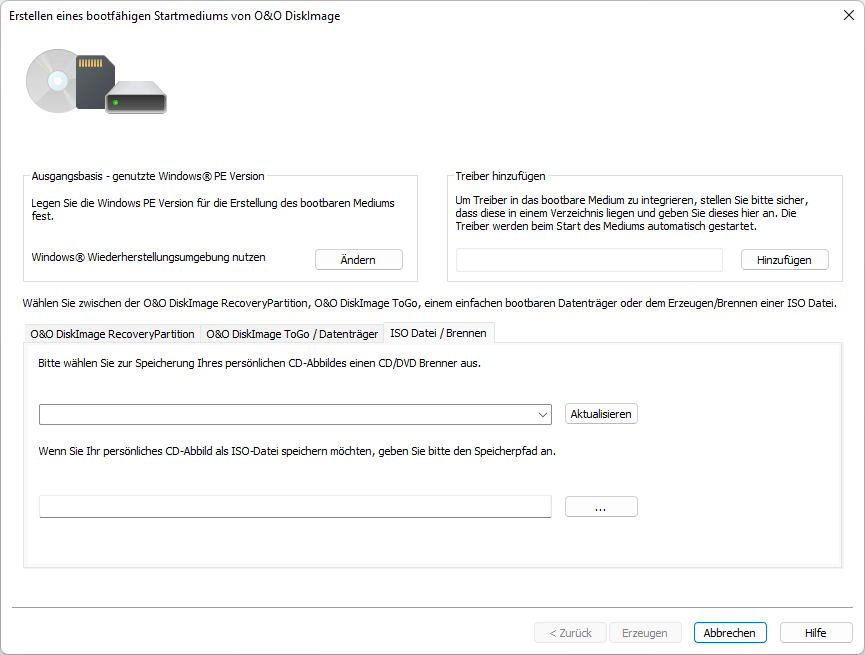Click 'Windows® Wiederherstellungsumgebung nutzen' text
Image resolution: width=865 pixels, height=655 pixels.
[x=148, y=257]
